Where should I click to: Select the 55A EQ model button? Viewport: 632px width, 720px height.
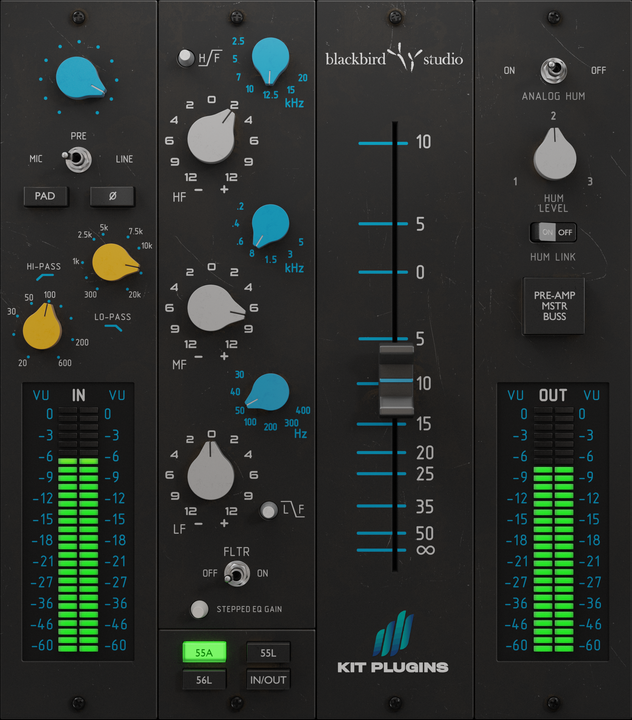(x=204, y=652)
